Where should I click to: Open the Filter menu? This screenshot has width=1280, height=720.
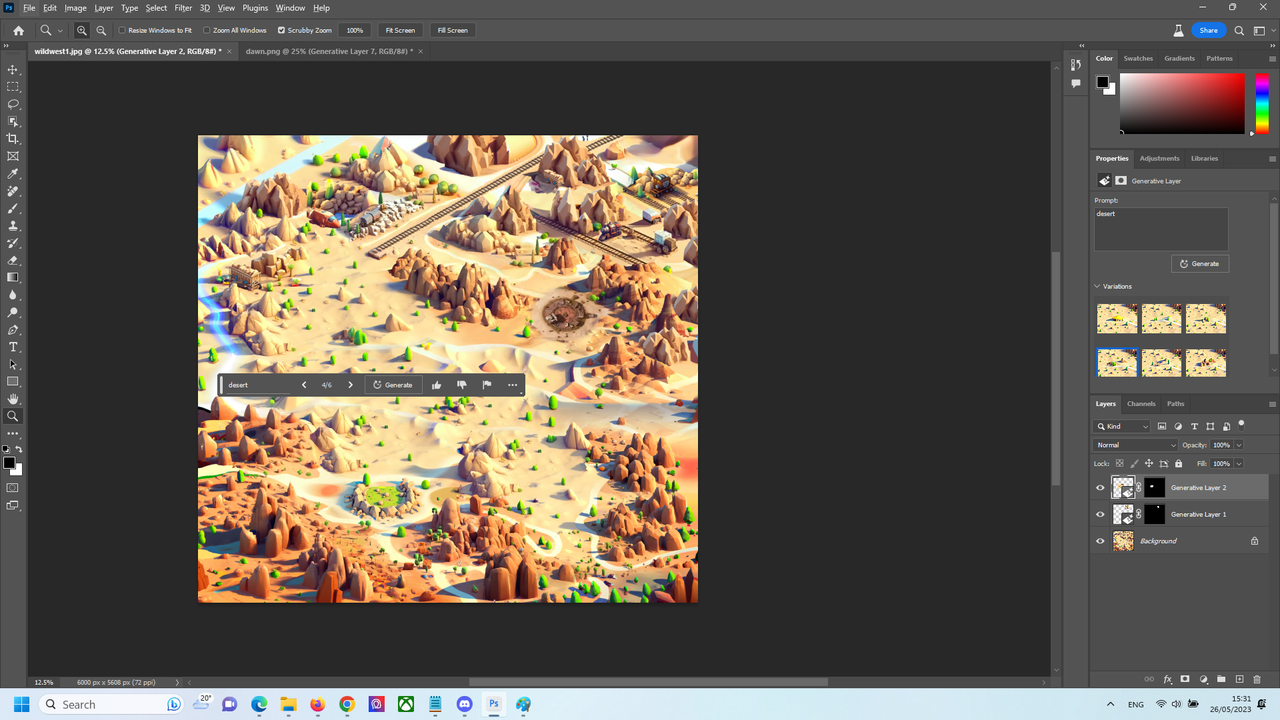click(x=183, y=7)
